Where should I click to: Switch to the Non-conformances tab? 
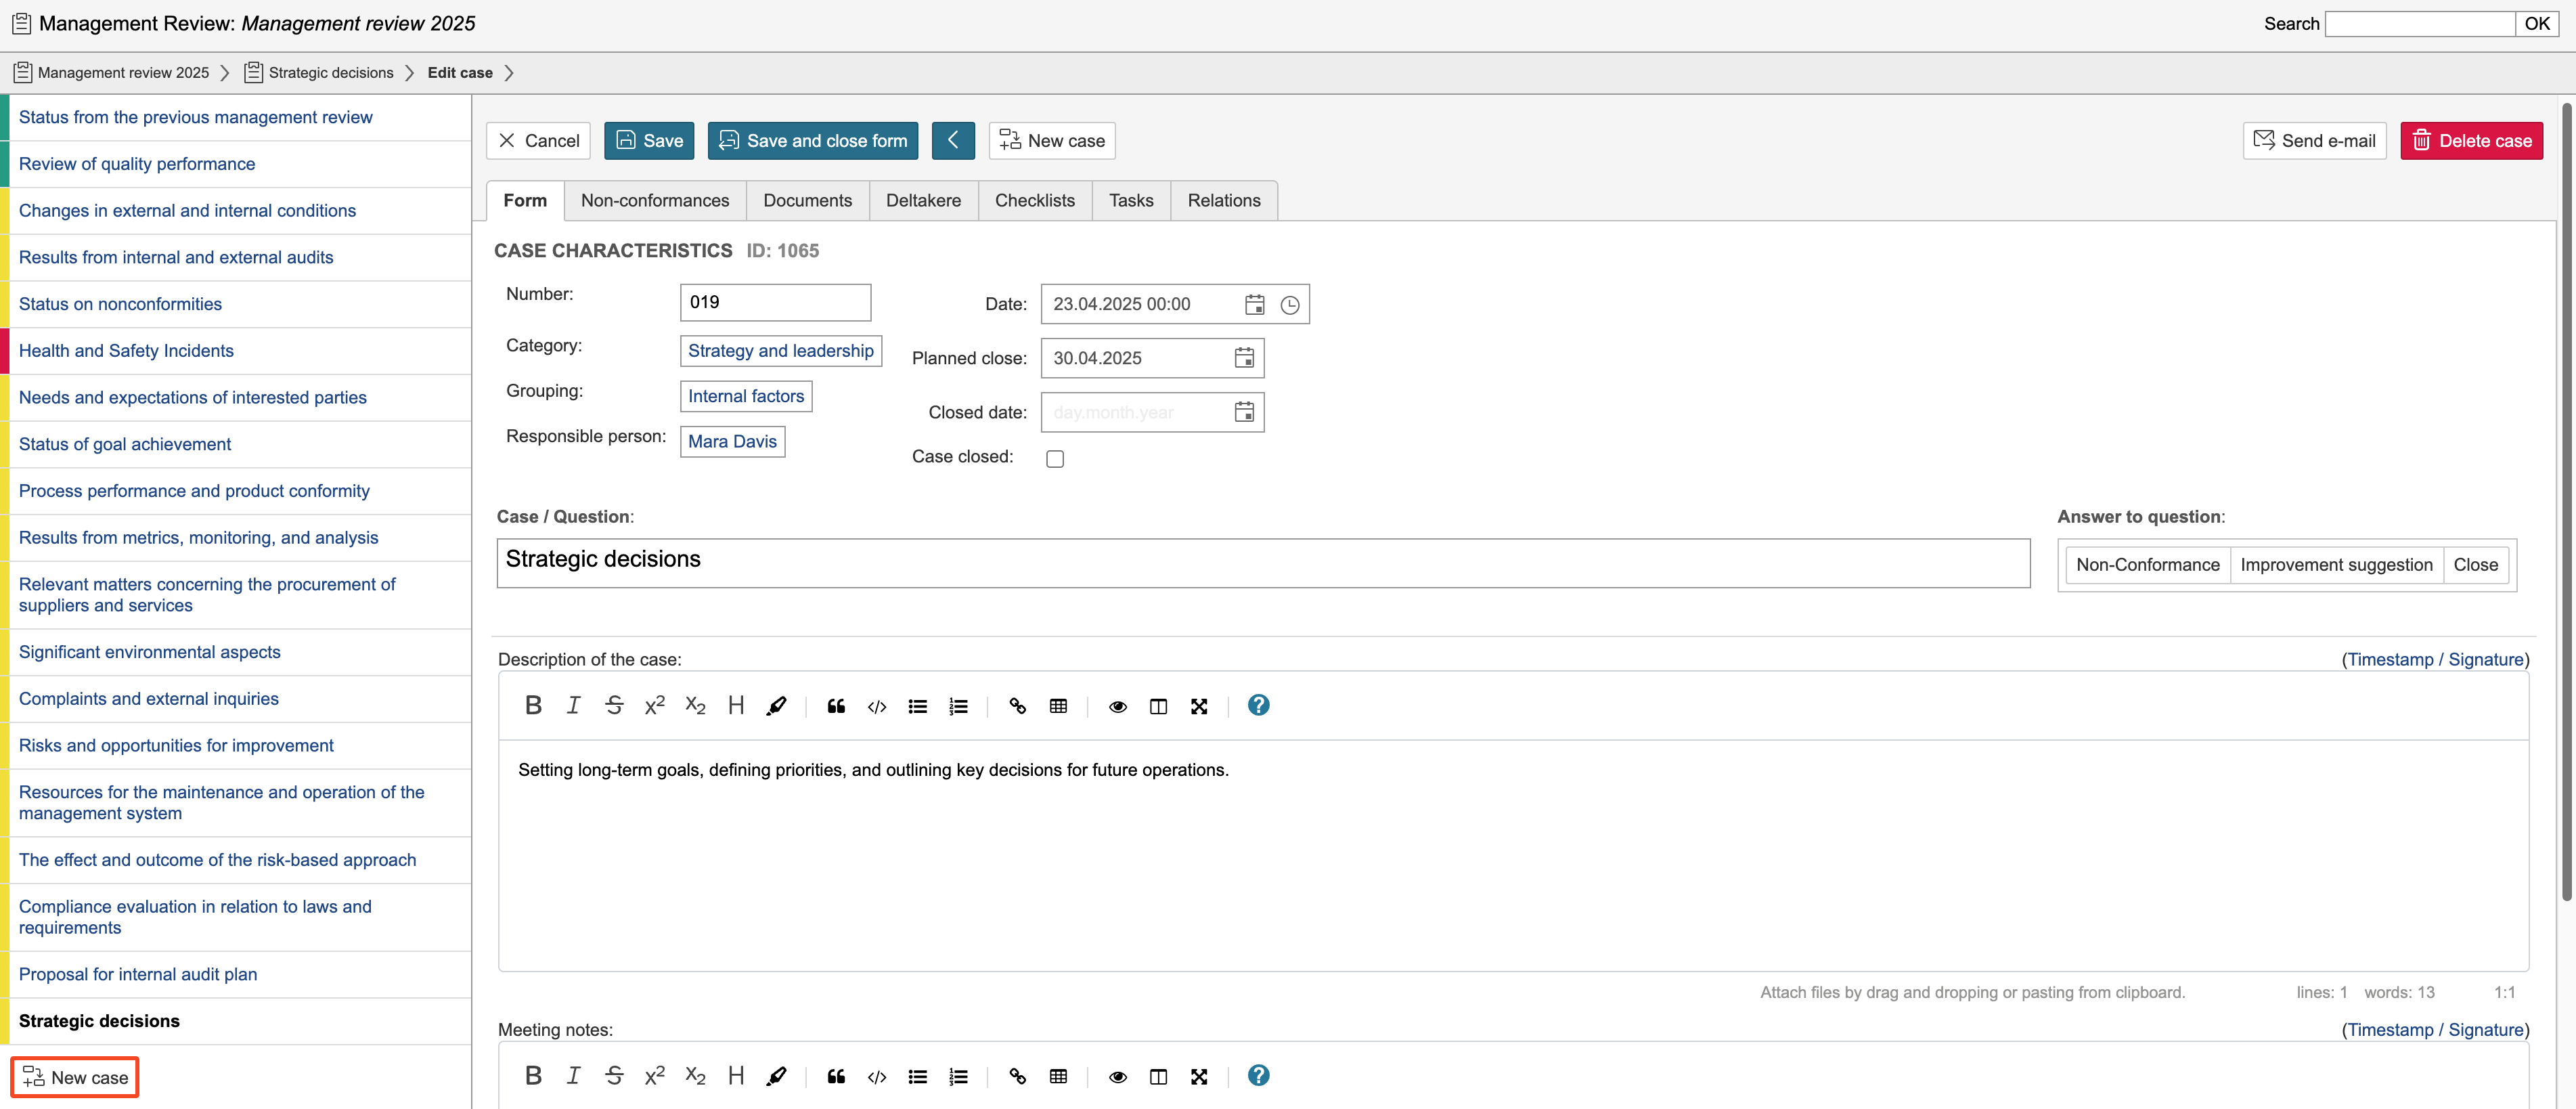click(x=655, y=201)
